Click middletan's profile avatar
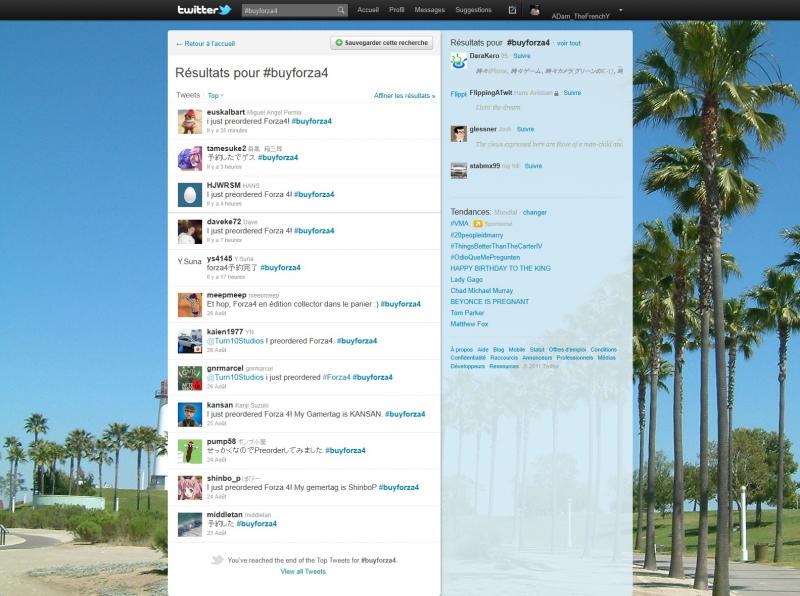The width and height of the screenshot is (800, 596). pyautogui.click(x=190, y=525)
